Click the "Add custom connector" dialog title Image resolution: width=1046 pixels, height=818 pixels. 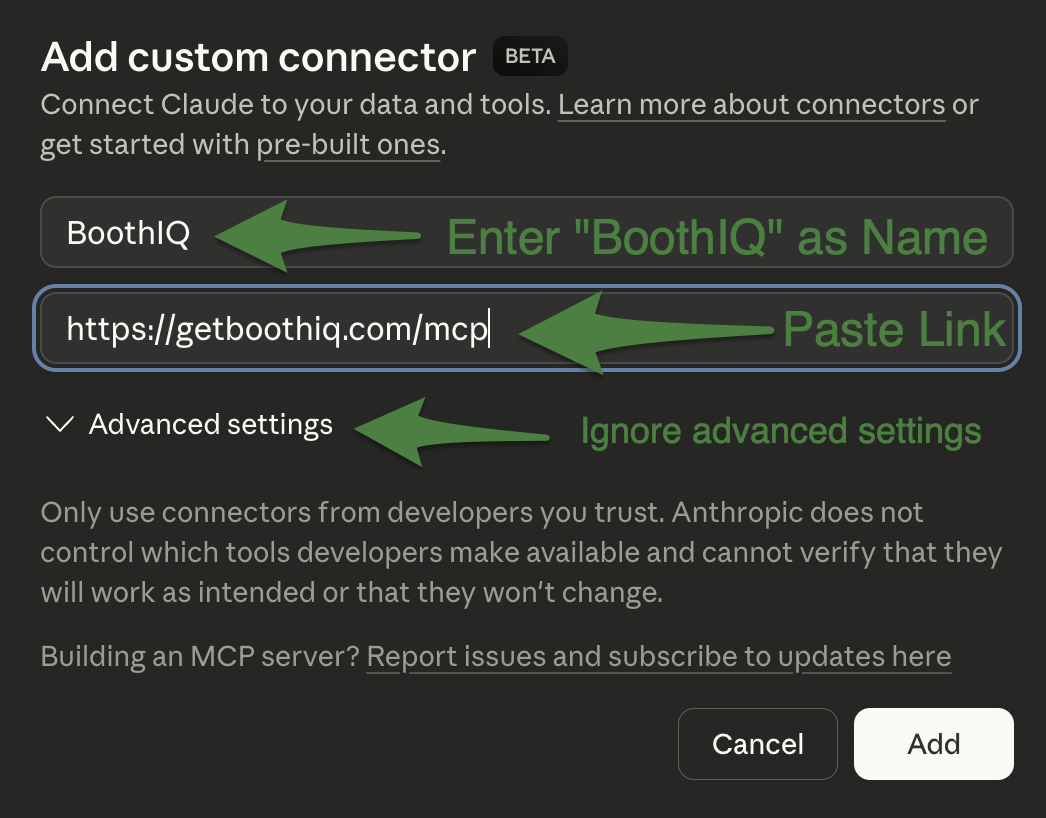click(257, 56)
